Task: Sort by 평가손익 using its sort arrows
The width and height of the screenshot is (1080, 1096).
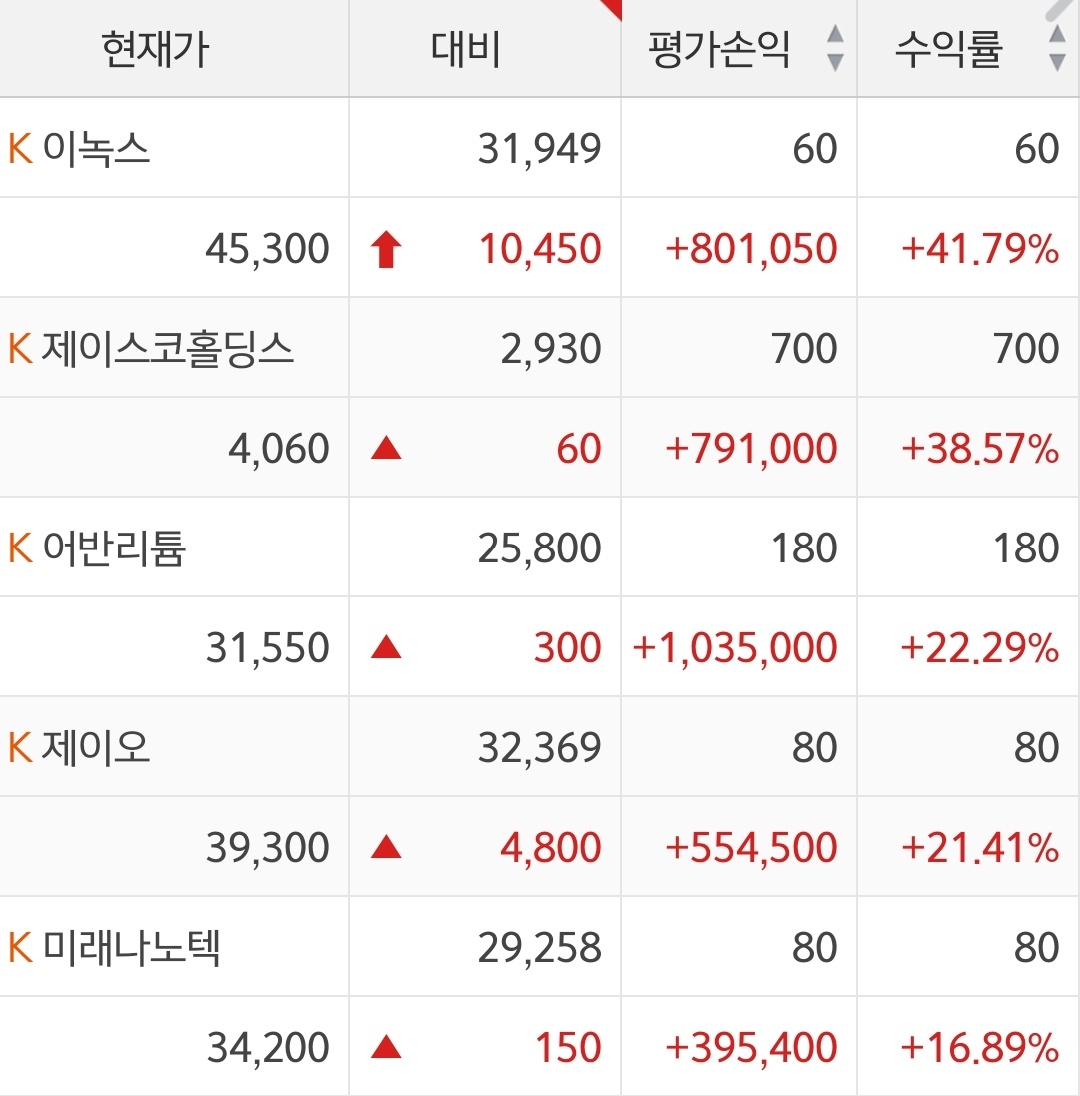Action: (835, 48)
